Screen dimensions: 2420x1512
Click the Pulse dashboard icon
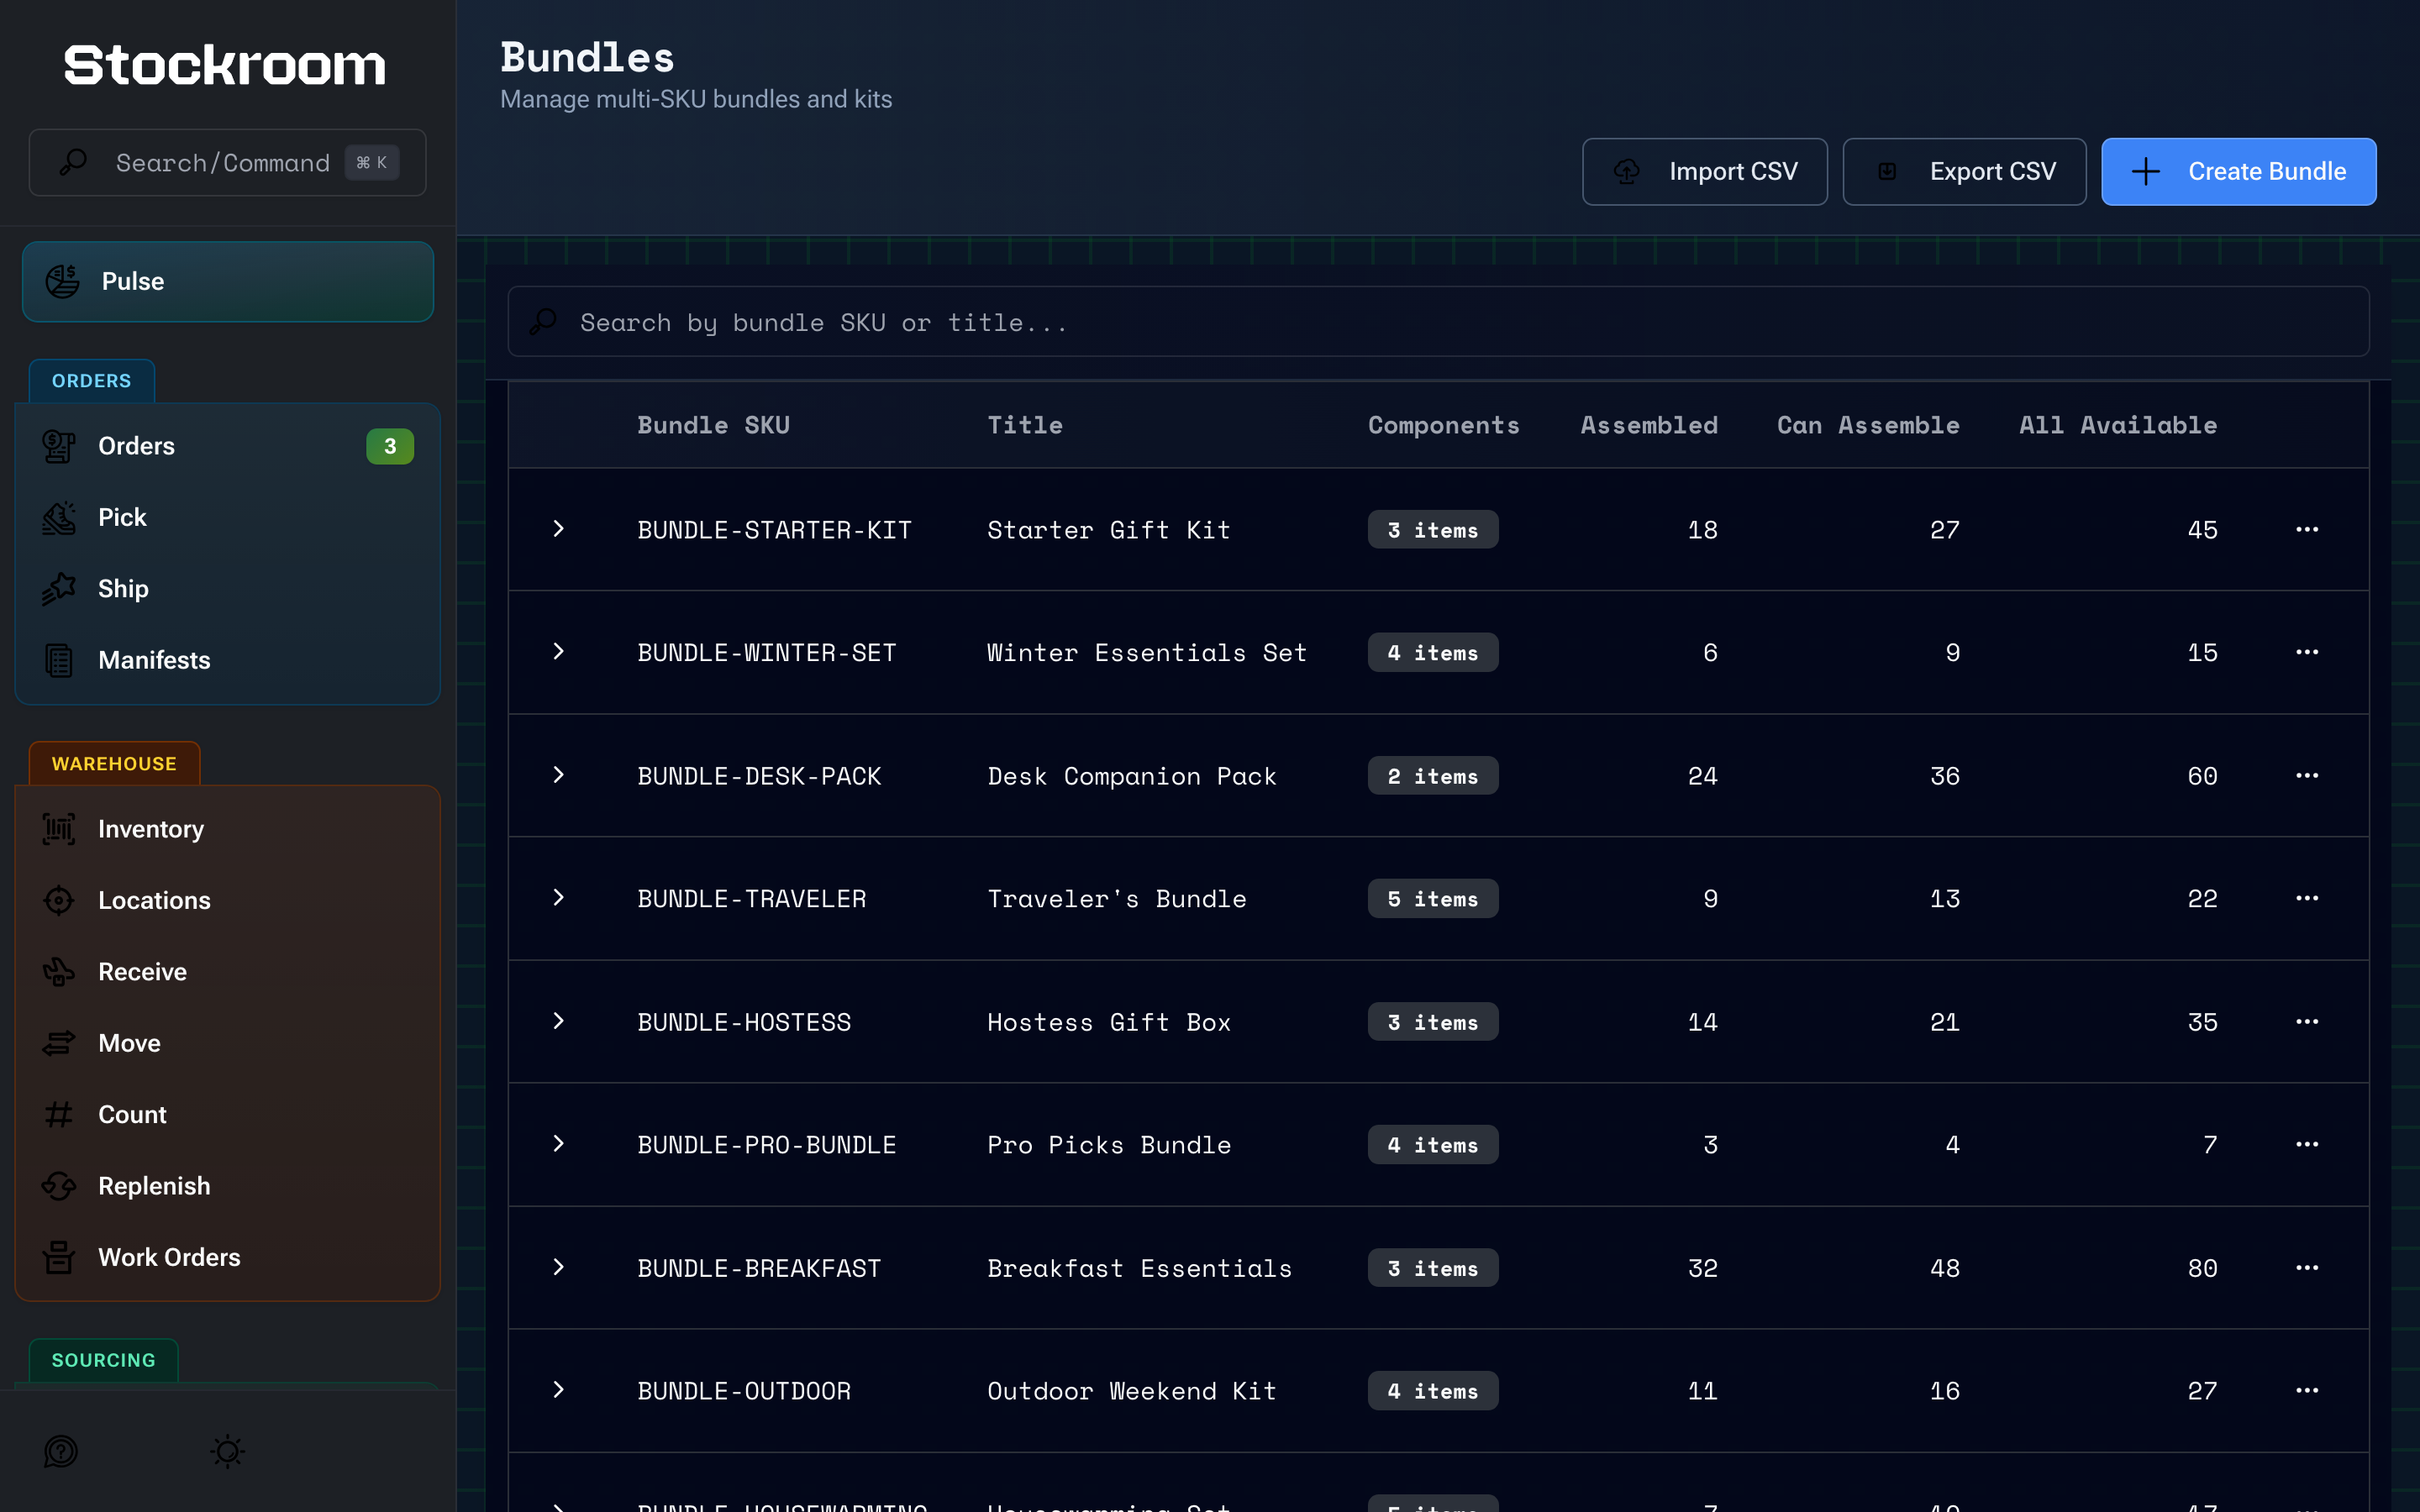pyautogui.click(x=62, y=281)
